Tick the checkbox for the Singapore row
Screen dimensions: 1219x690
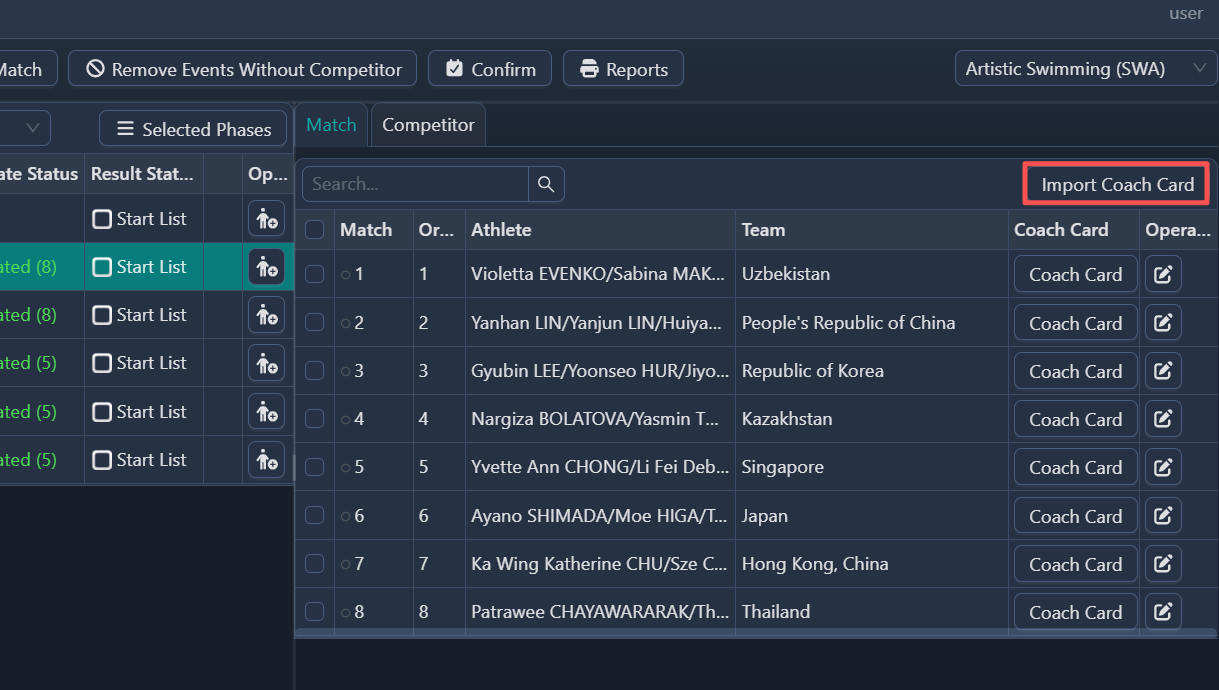[x=314, y=467]
